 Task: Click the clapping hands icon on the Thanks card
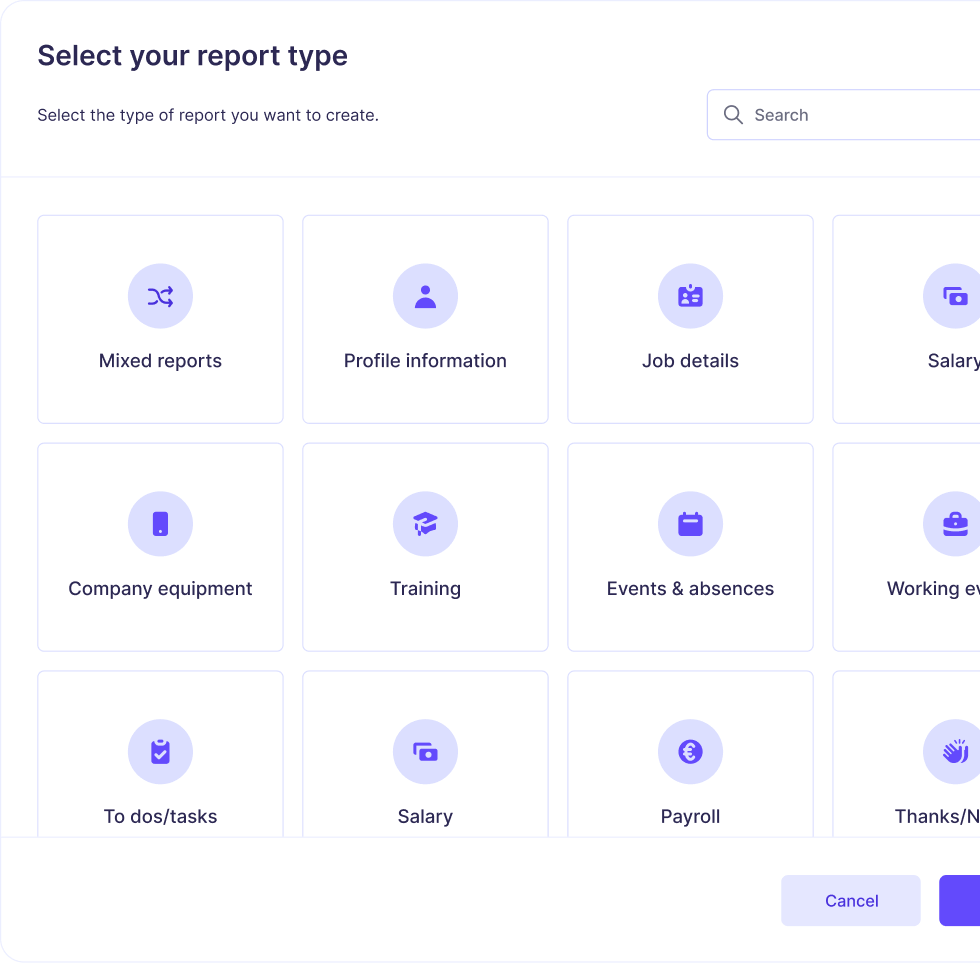(954, 752)
